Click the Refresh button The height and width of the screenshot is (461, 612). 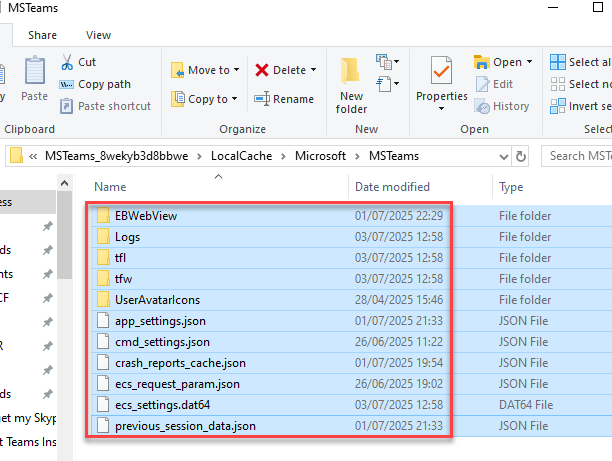click(520, 157)
